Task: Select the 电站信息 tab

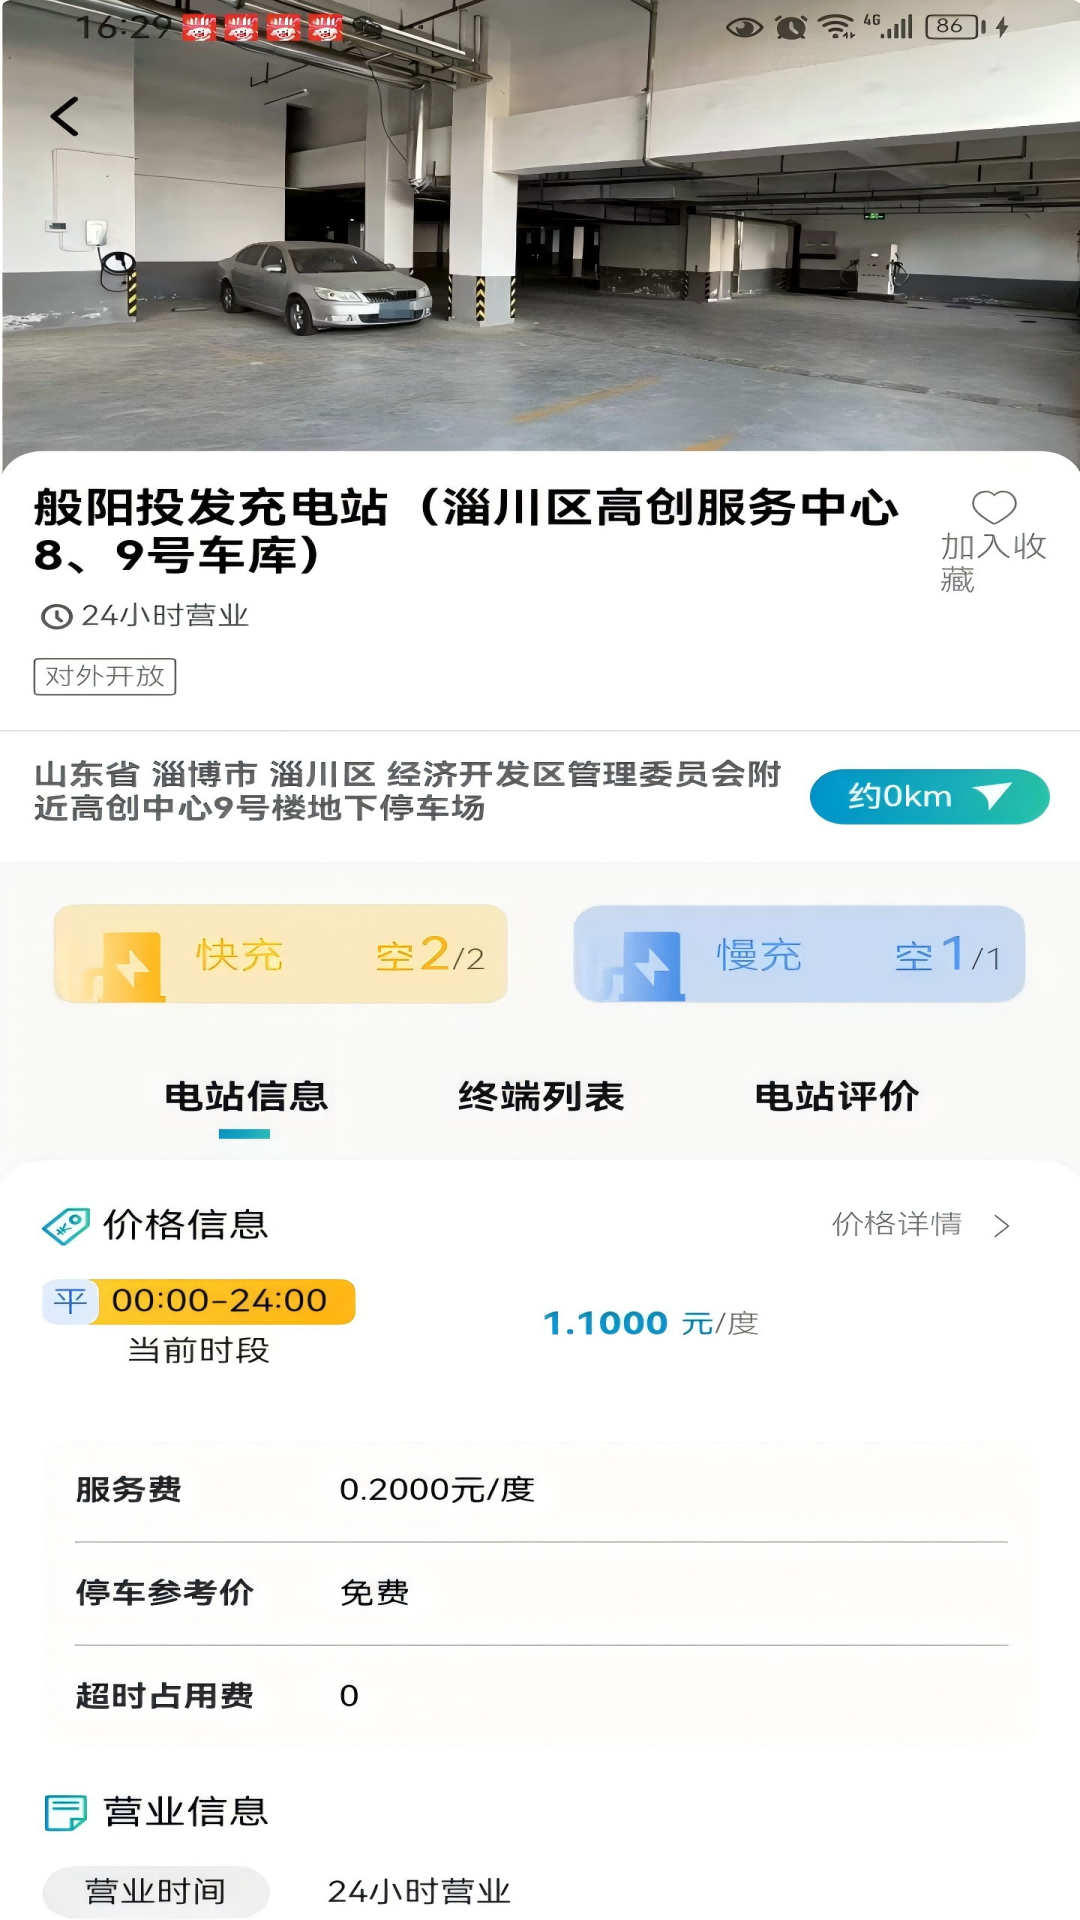Action: click(246, 1097)
